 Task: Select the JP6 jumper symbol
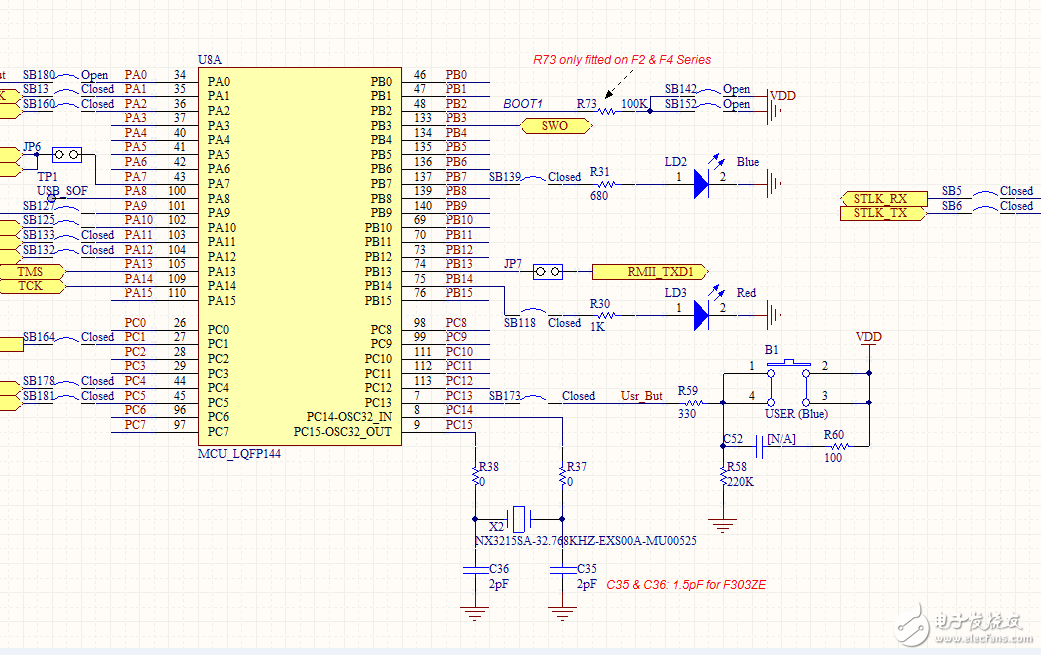click(x=67, y=154)
